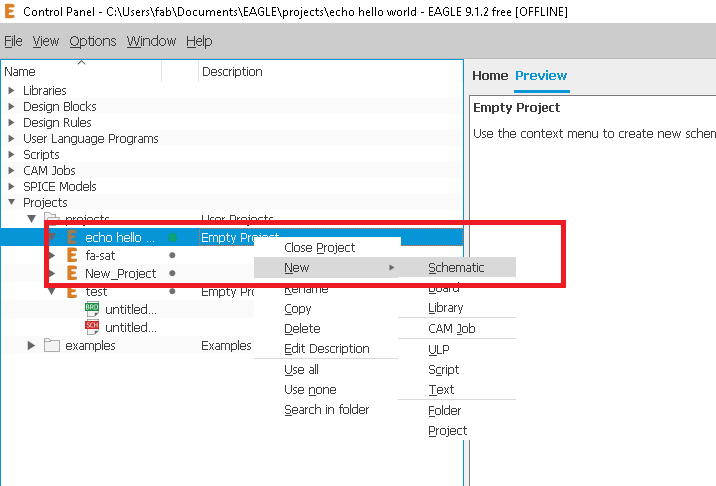Open the File menu

pos(13,41)
